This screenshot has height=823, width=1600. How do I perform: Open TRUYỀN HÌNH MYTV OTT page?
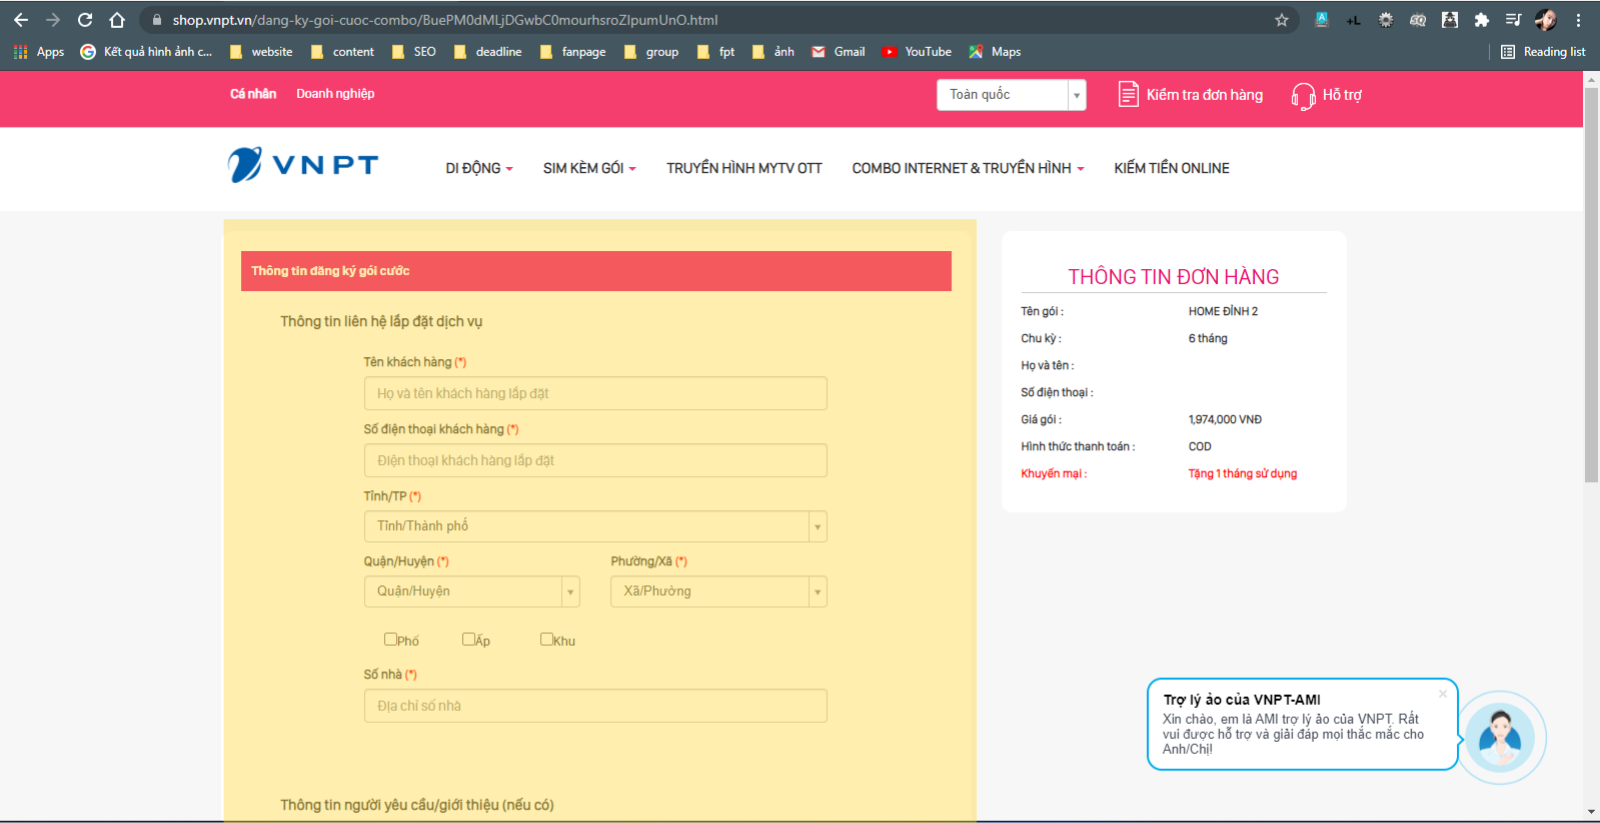point(744,168)
